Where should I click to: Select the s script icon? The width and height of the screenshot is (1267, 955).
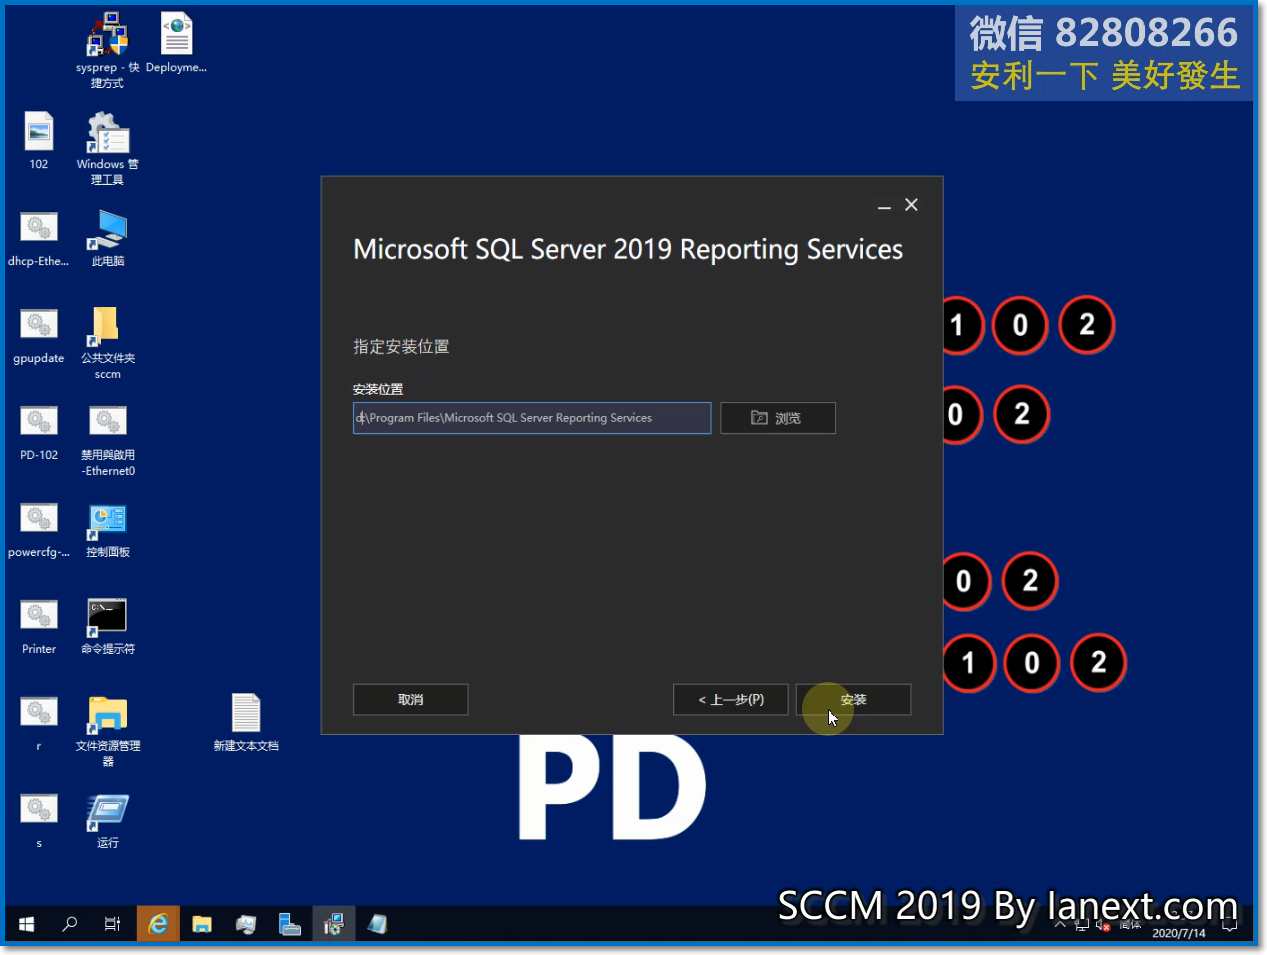[x=38, y=820]
